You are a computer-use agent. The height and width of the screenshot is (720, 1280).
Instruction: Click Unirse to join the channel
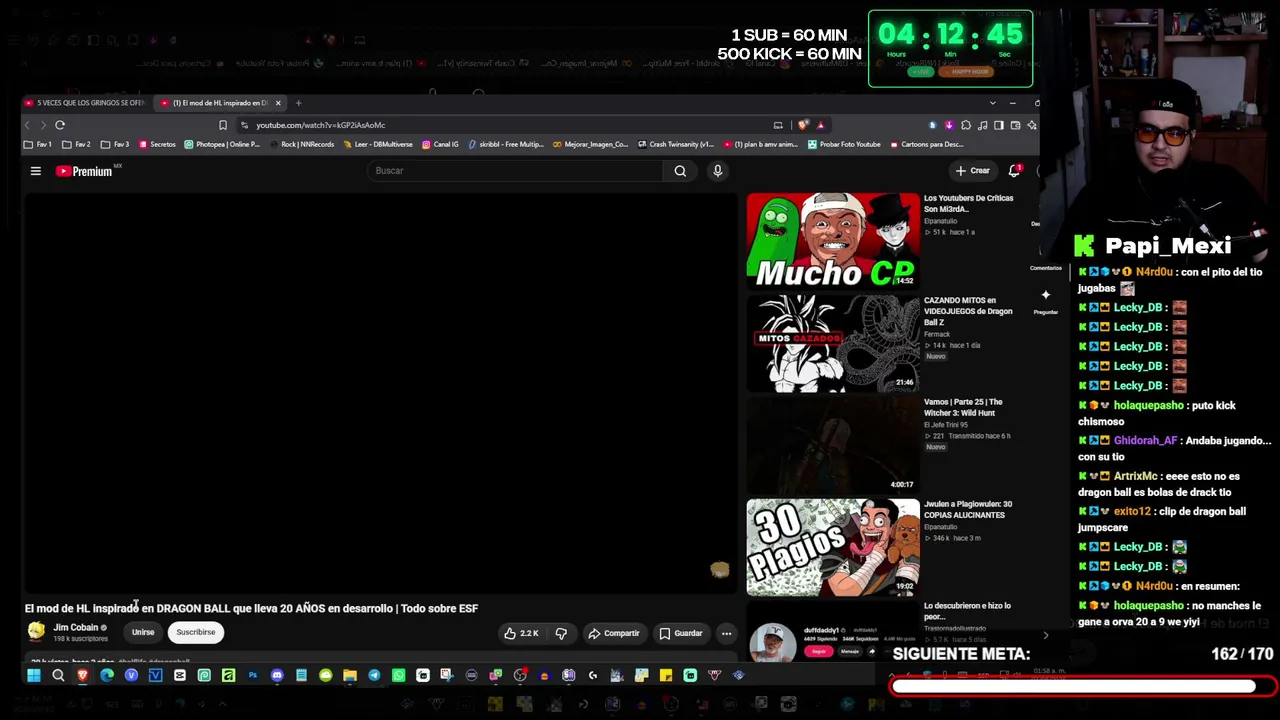143,633
